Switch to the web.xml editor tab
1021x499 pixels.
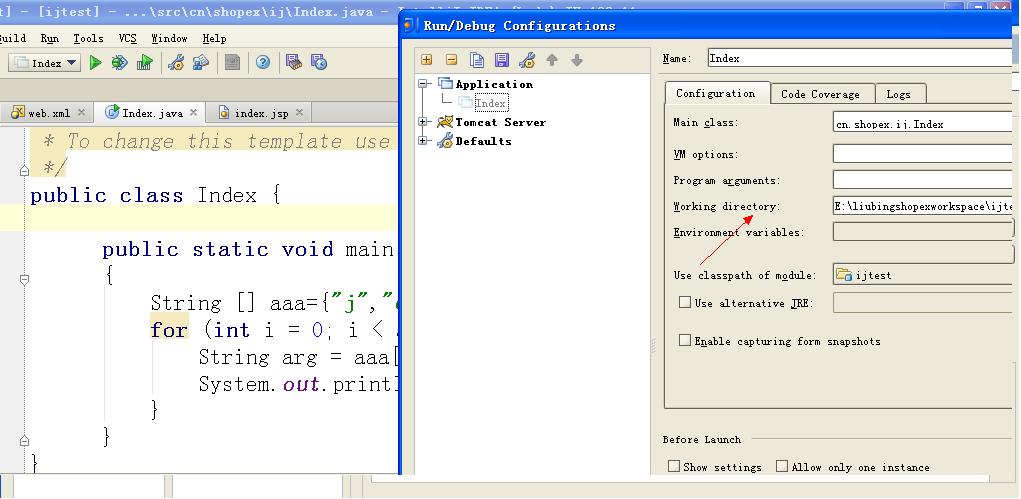[x=48, y=113]
